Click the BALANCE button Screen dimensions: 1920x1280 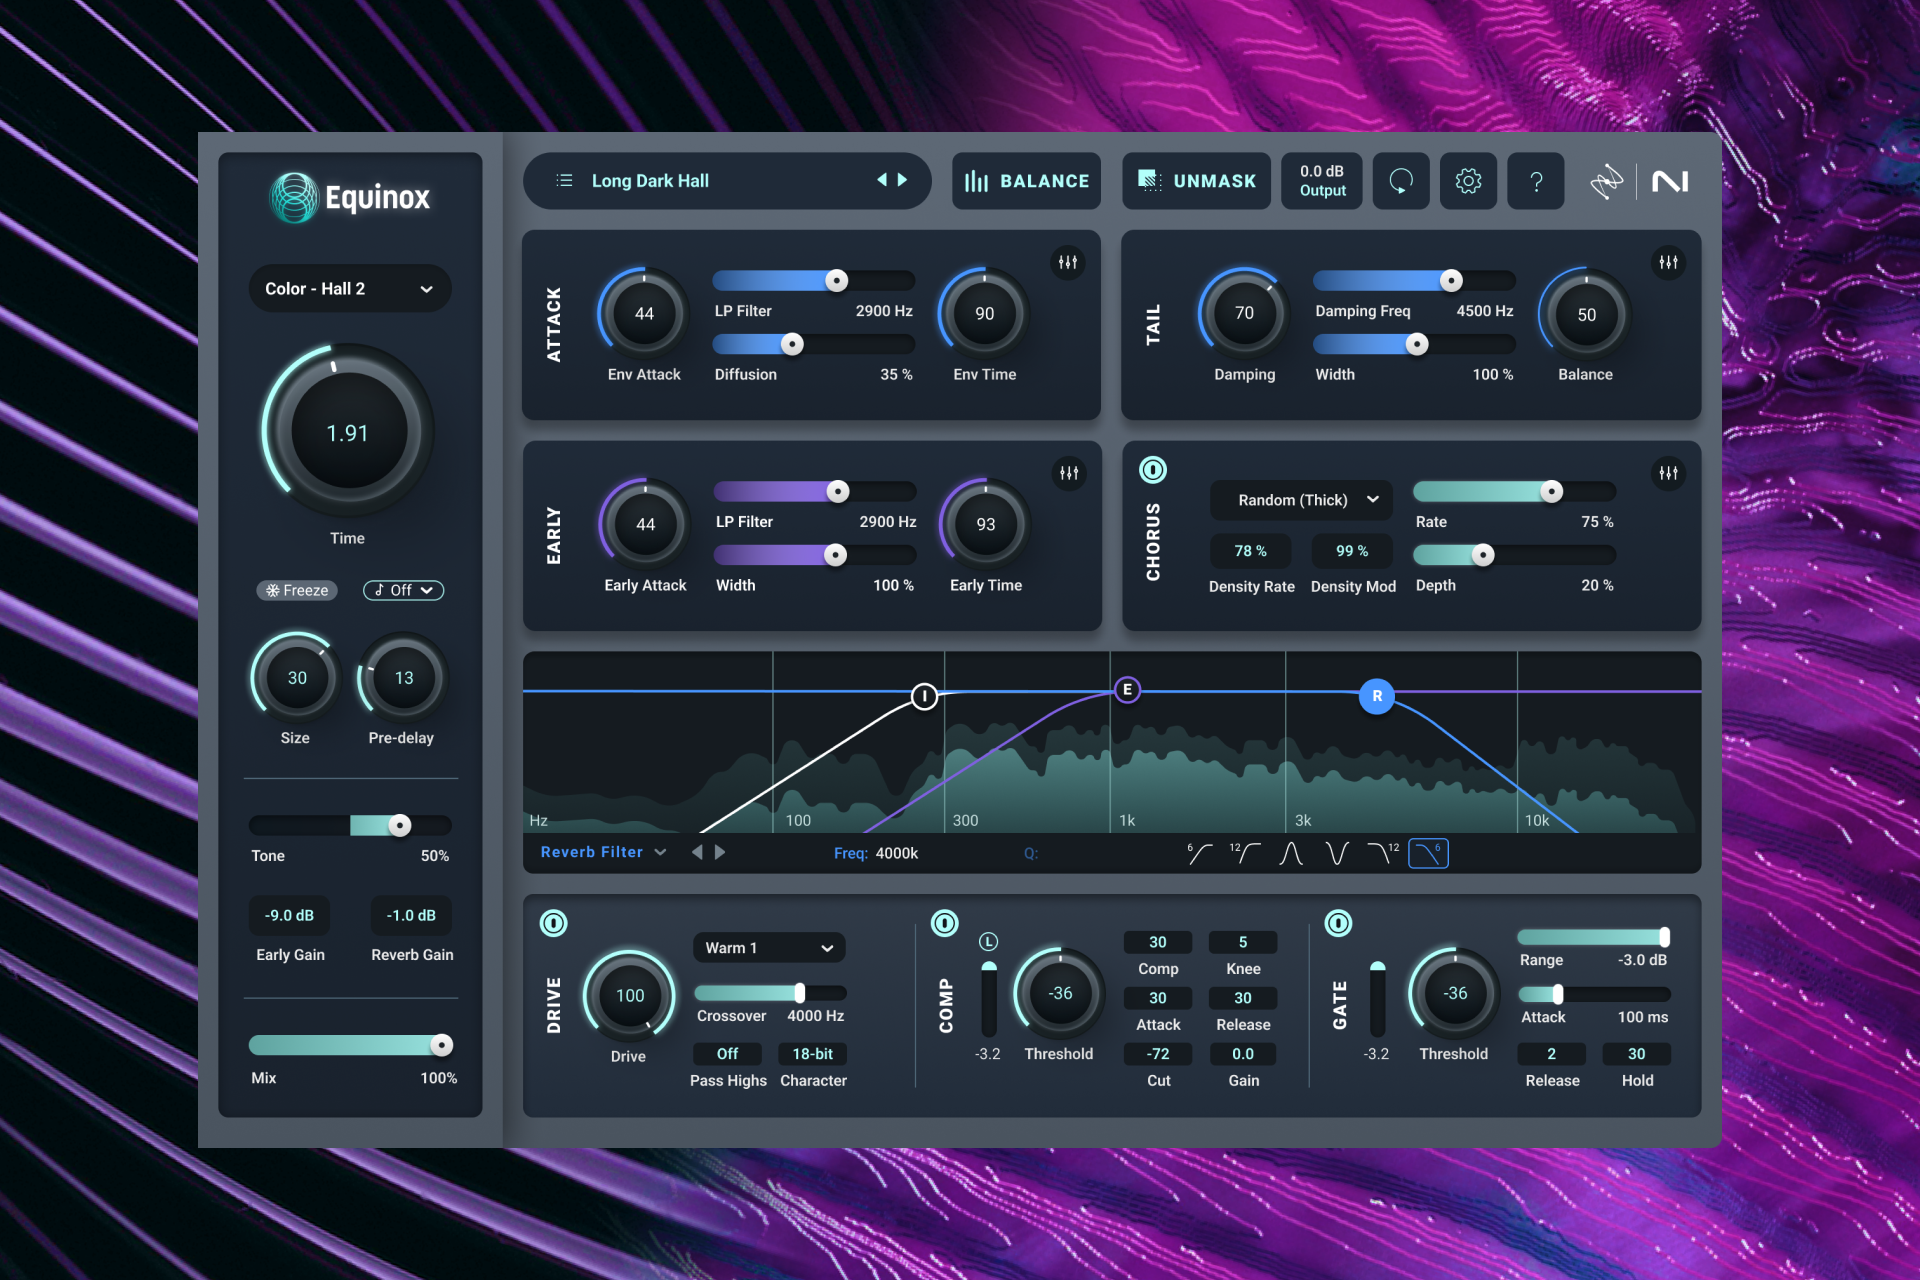point(1026,181)
